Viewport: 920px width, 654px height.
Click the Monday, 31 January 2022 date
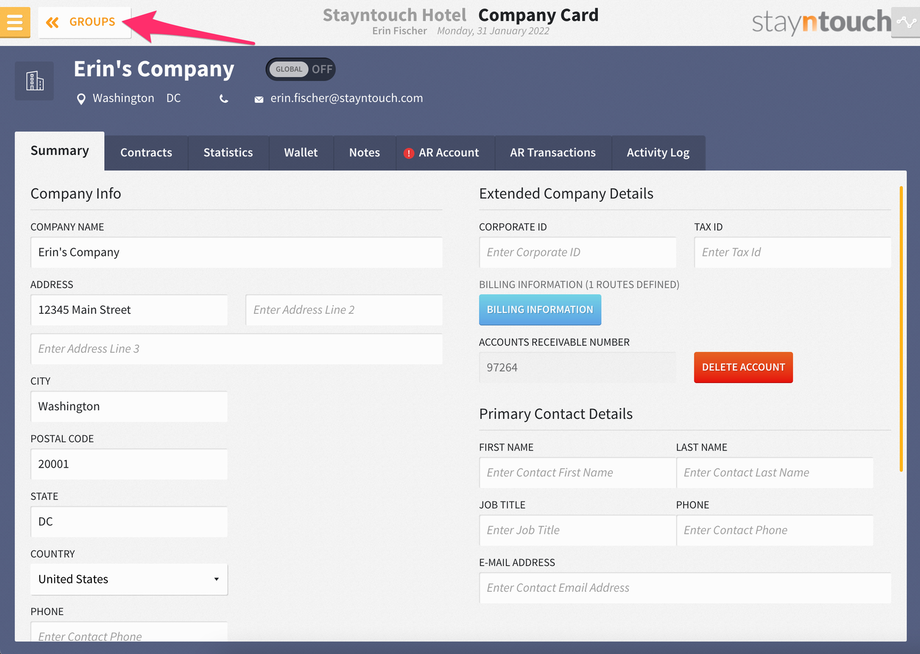point(493,31)
